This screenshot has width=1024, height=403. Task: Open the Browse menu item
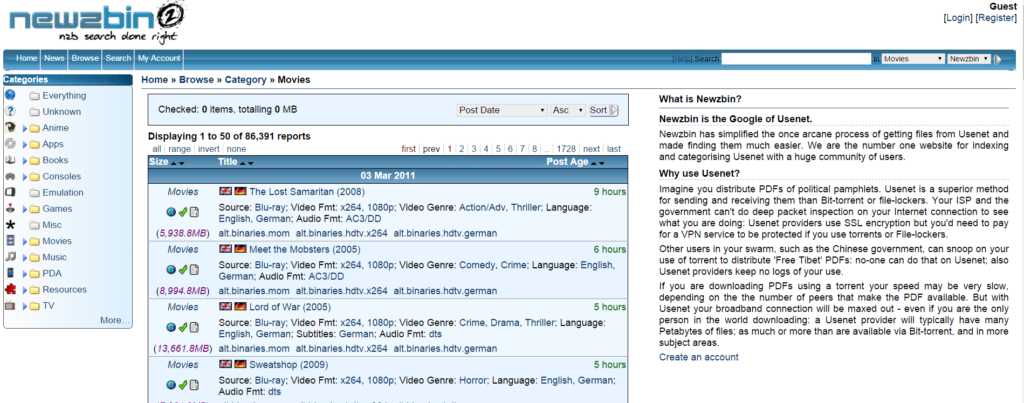[x=85, y=58]
